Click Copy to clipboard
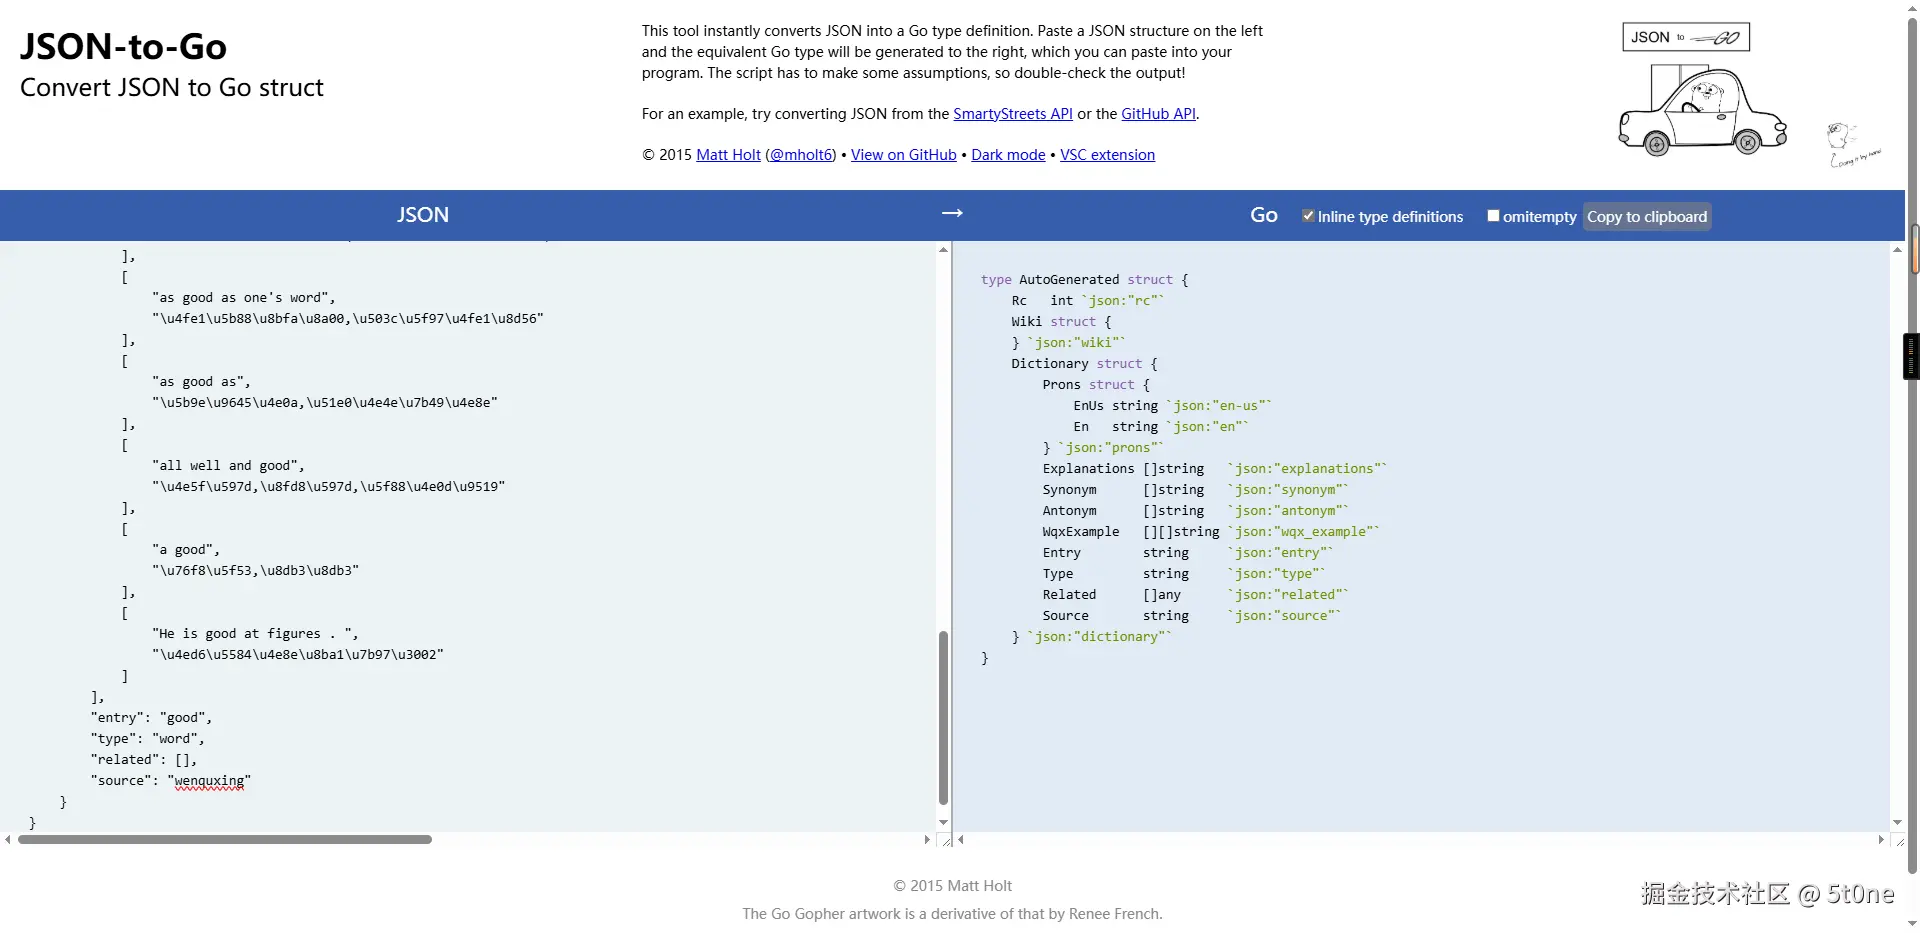This screenshot has height=933, width=1920. [x=1646, y=216]
